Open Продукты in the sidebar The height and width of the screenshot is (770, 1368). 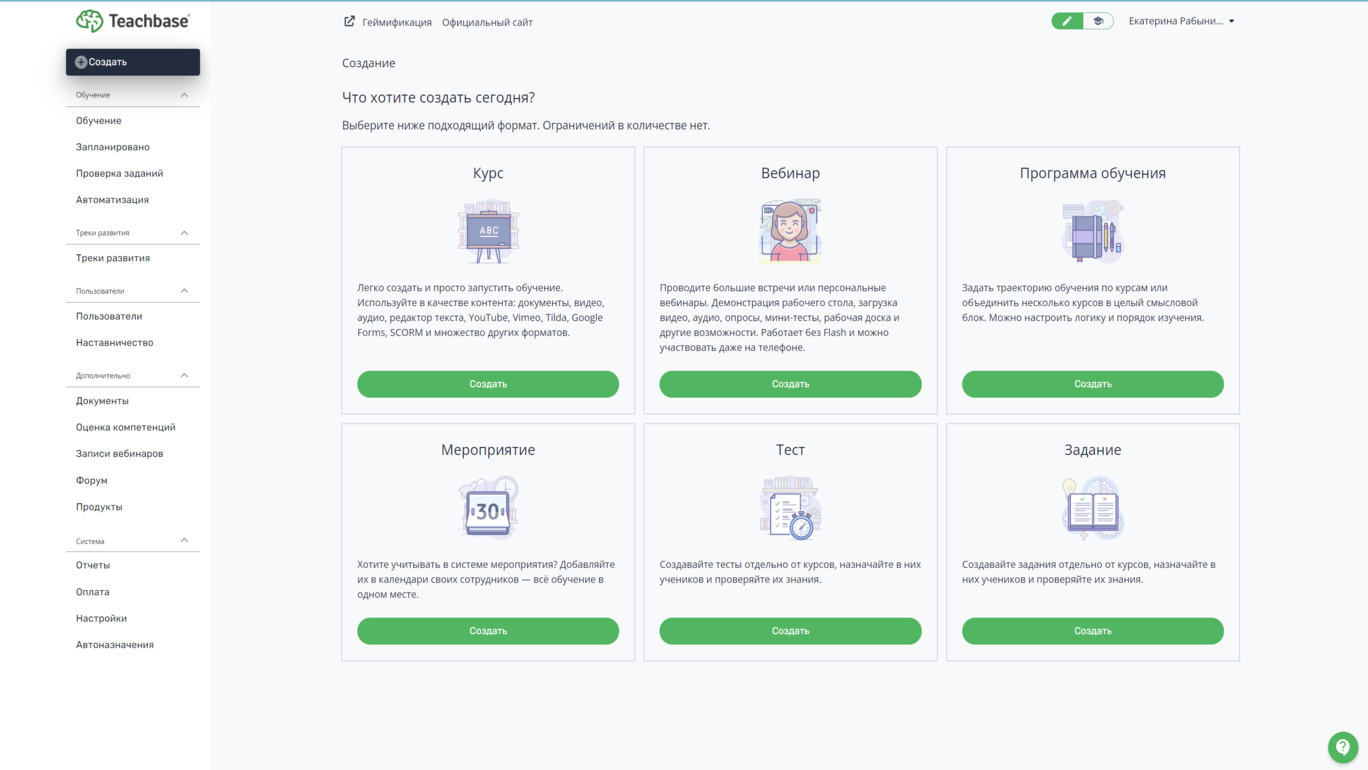pos(99,507)
